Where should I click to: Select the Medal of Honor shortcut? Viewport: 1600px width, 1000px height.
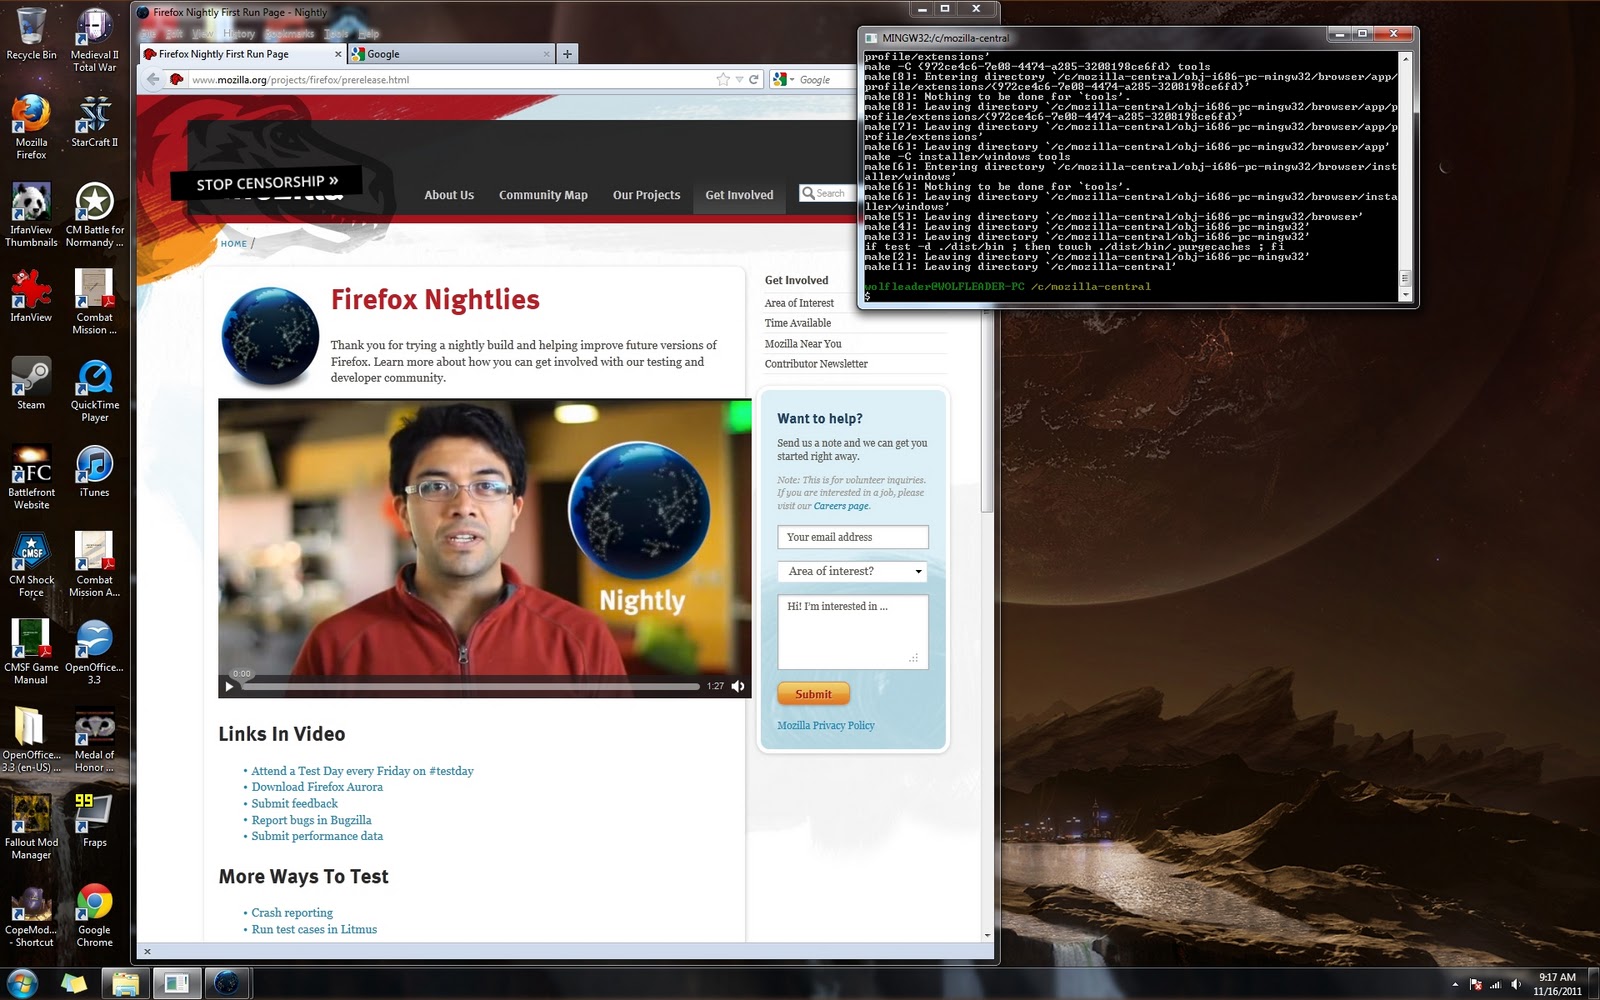[x=94, y=740]
